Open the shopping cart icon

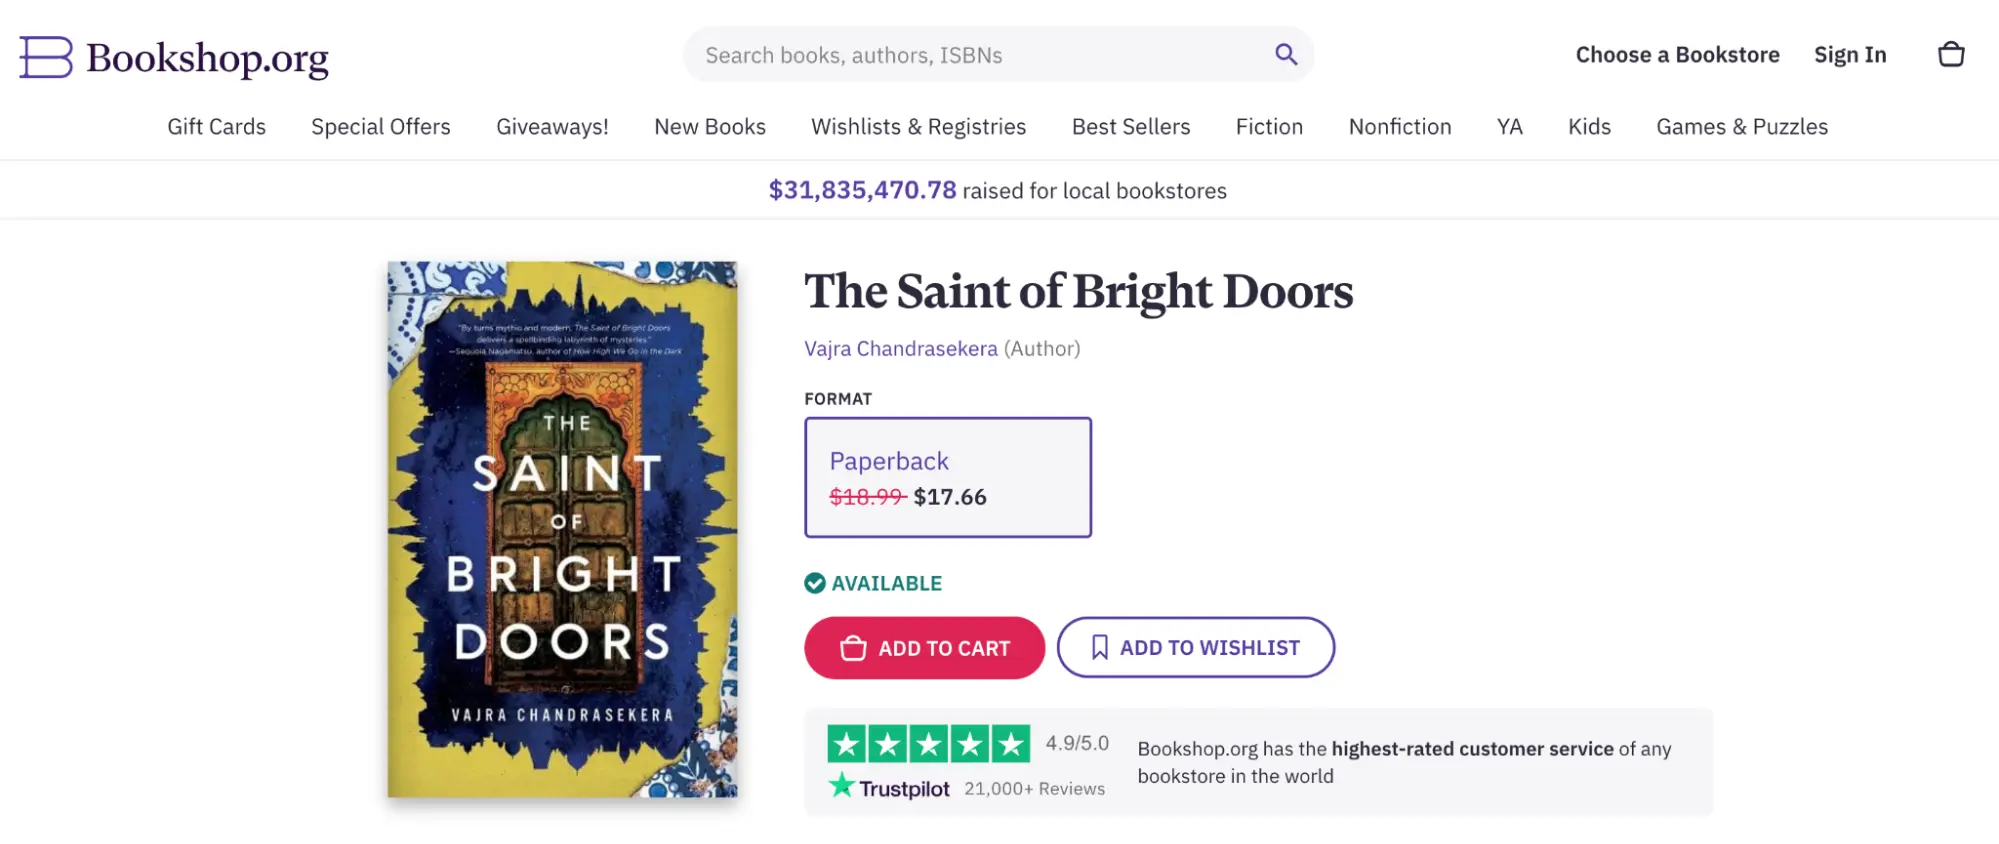coord(1951,54)
